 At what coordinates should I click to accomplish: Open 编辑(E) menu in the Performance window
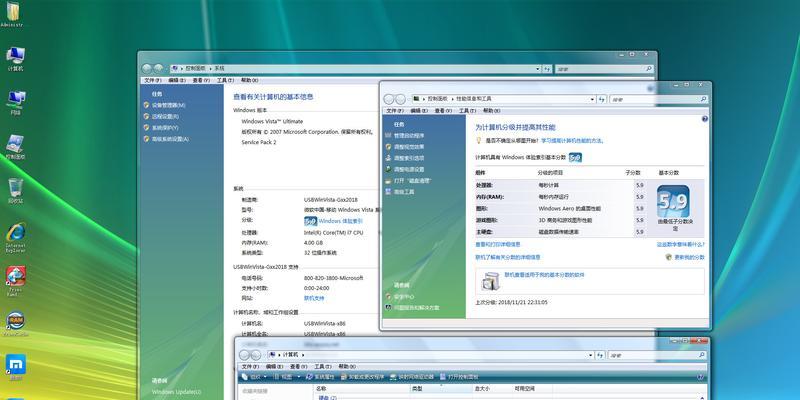tap(419, 111)
